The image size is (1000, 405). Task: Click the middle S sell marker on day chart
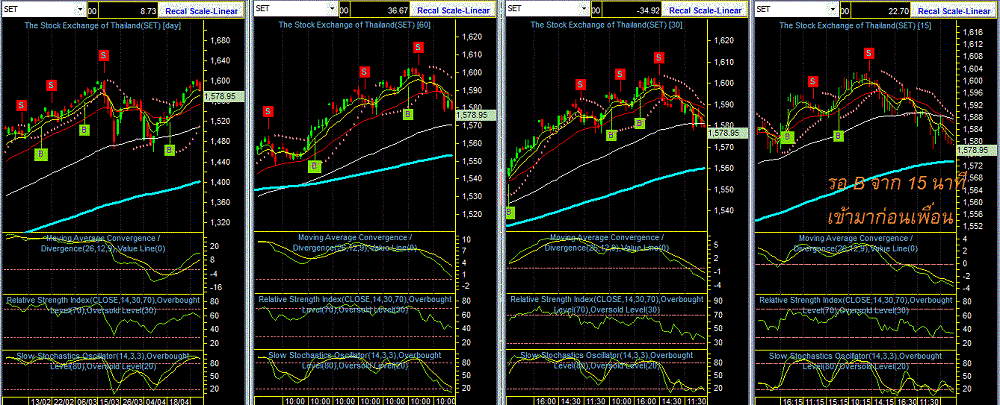click(52, 85)
